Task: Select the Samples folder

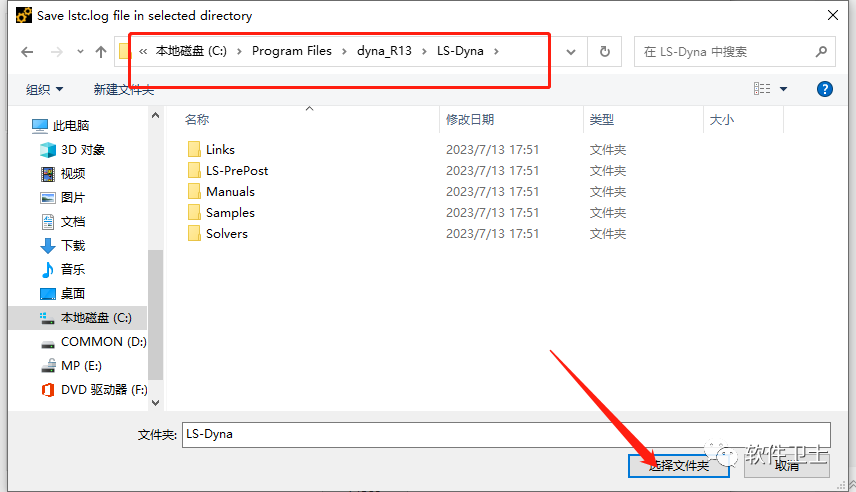Action: [230, 213]
